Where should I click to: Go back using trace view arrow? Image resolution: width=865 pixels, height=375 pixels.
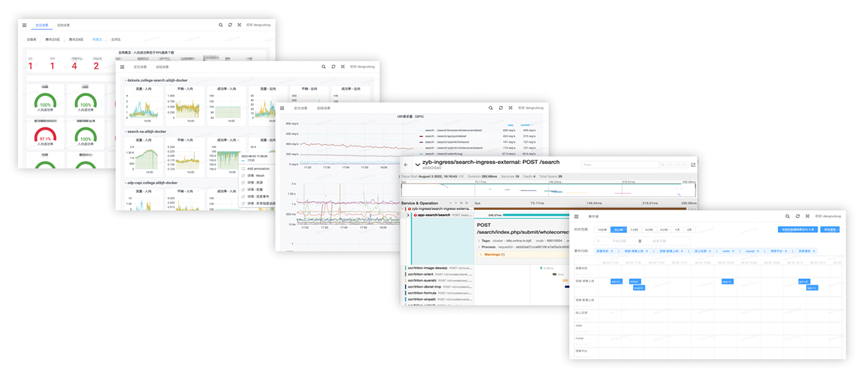(x=407, y=165)
